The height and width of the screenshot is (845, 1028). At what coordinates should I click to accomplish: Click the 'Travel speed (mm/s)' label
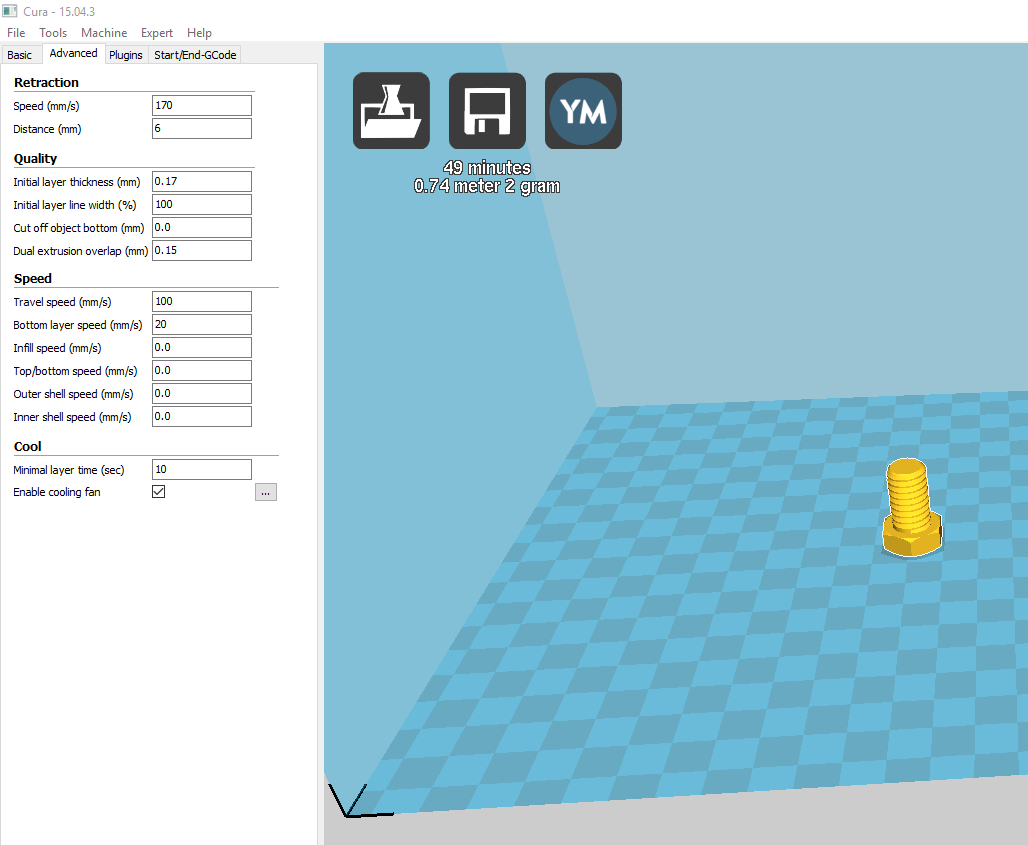(x=62, y=302)
